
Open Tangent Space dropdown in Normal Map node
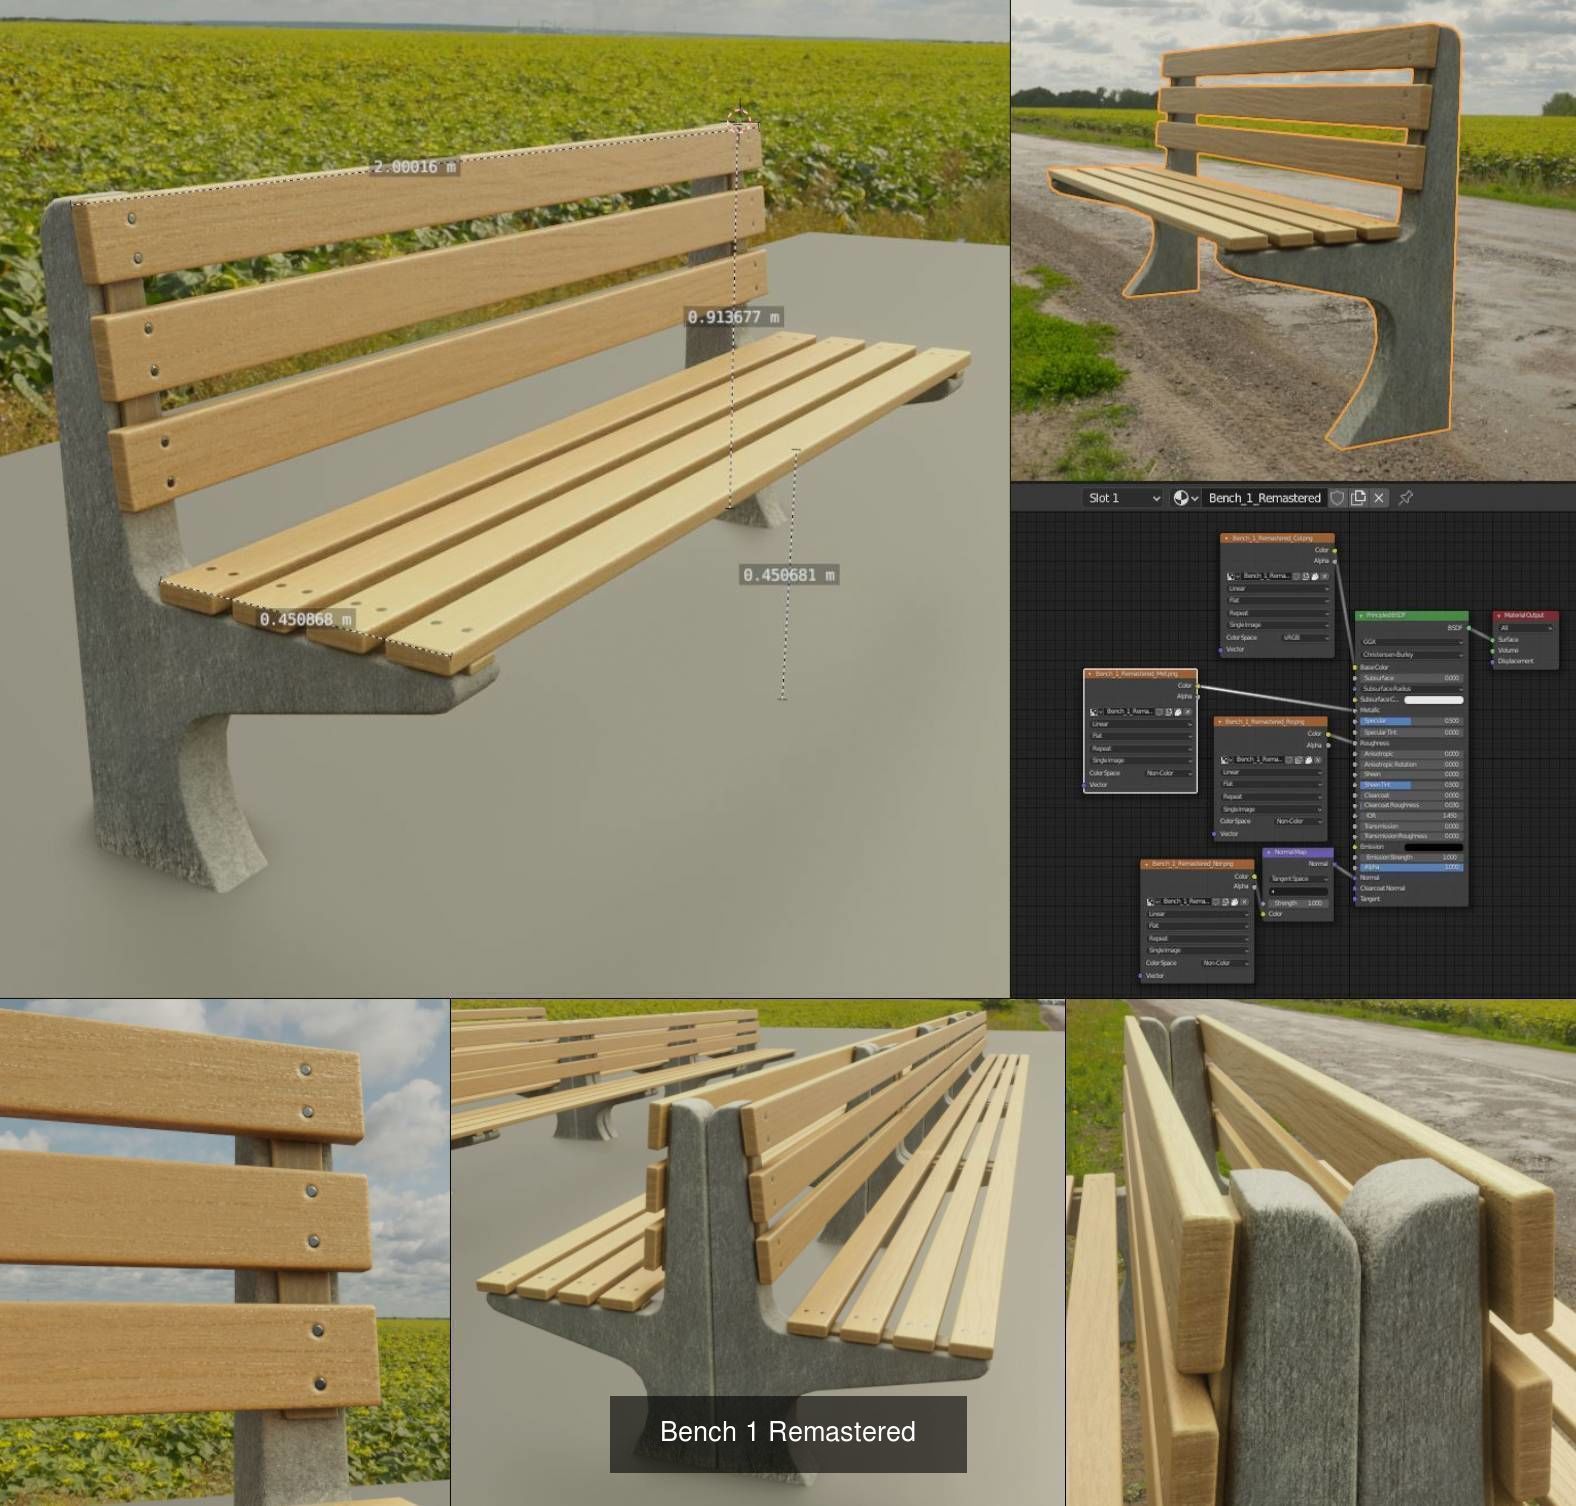click(x=1299, y=879)
